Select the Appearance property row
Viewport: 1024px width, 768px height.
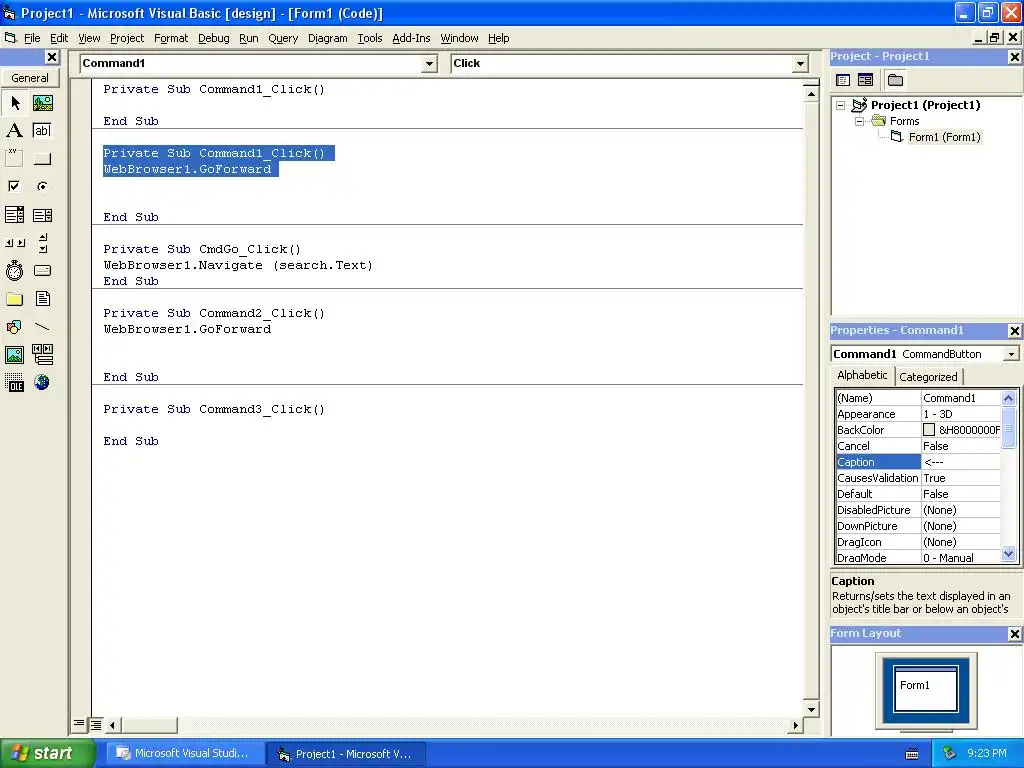[x=918, y=414]
